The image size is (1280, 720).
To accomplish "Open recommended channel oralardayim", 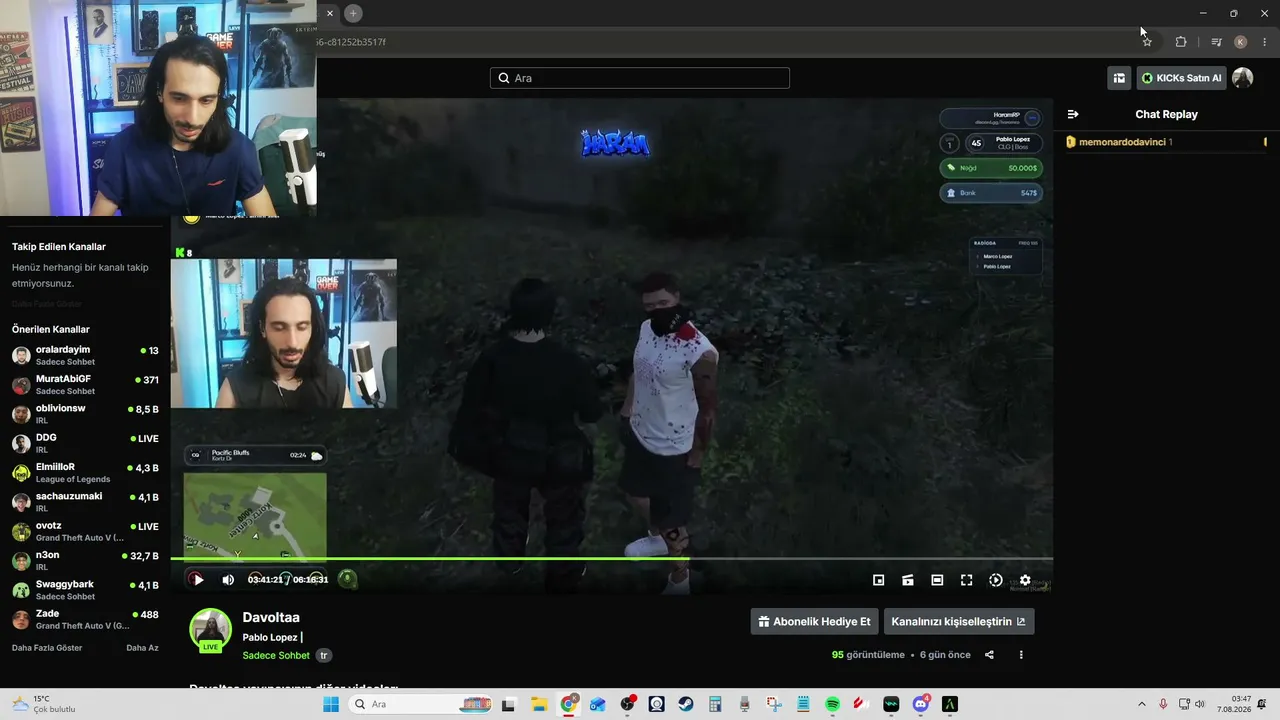I will point(85,355).
